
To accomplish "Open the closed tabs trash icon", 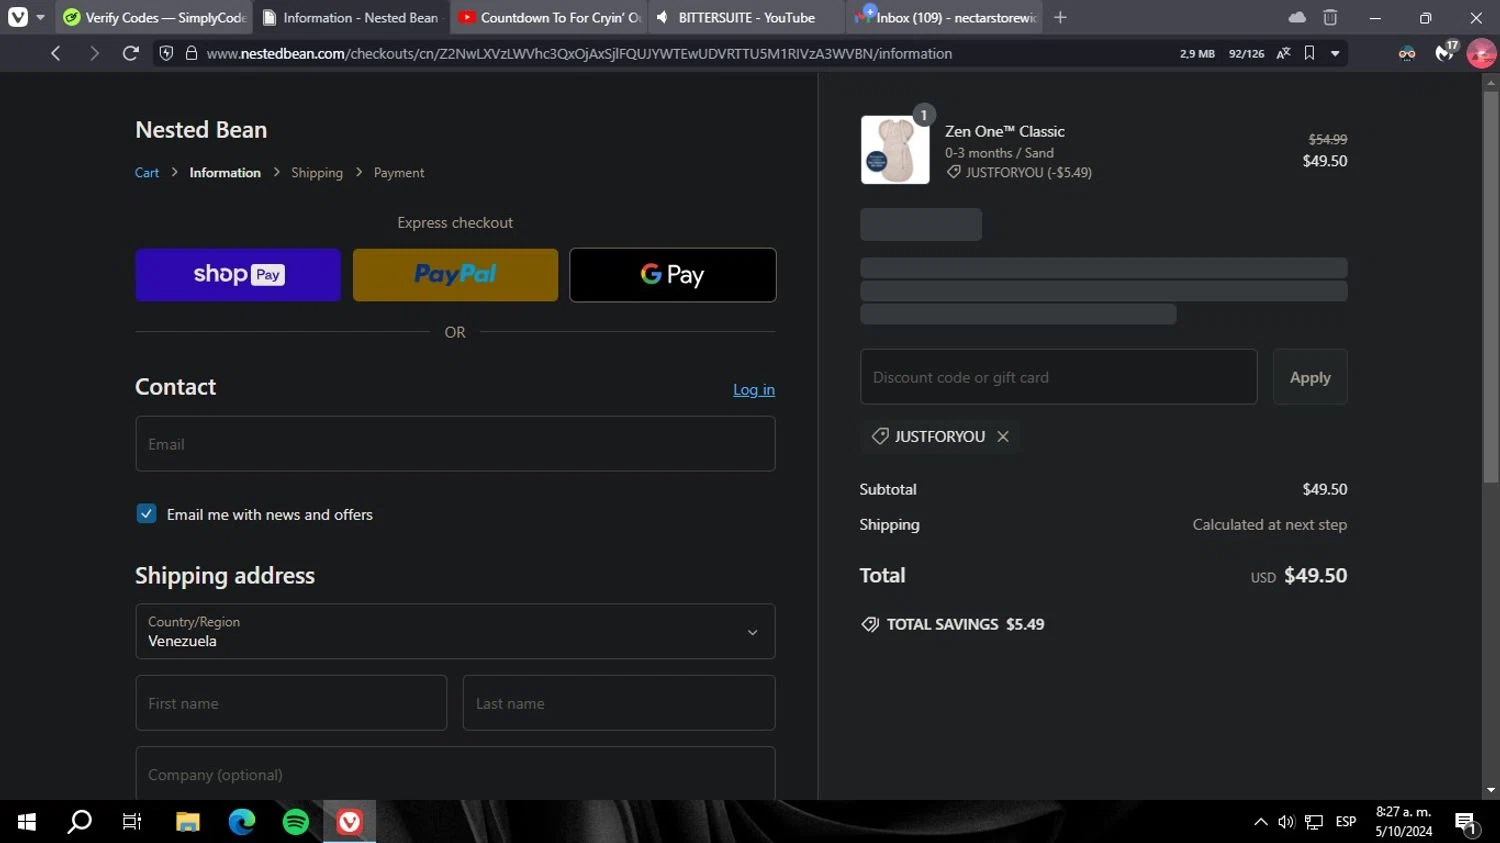I will [1330, 17].
